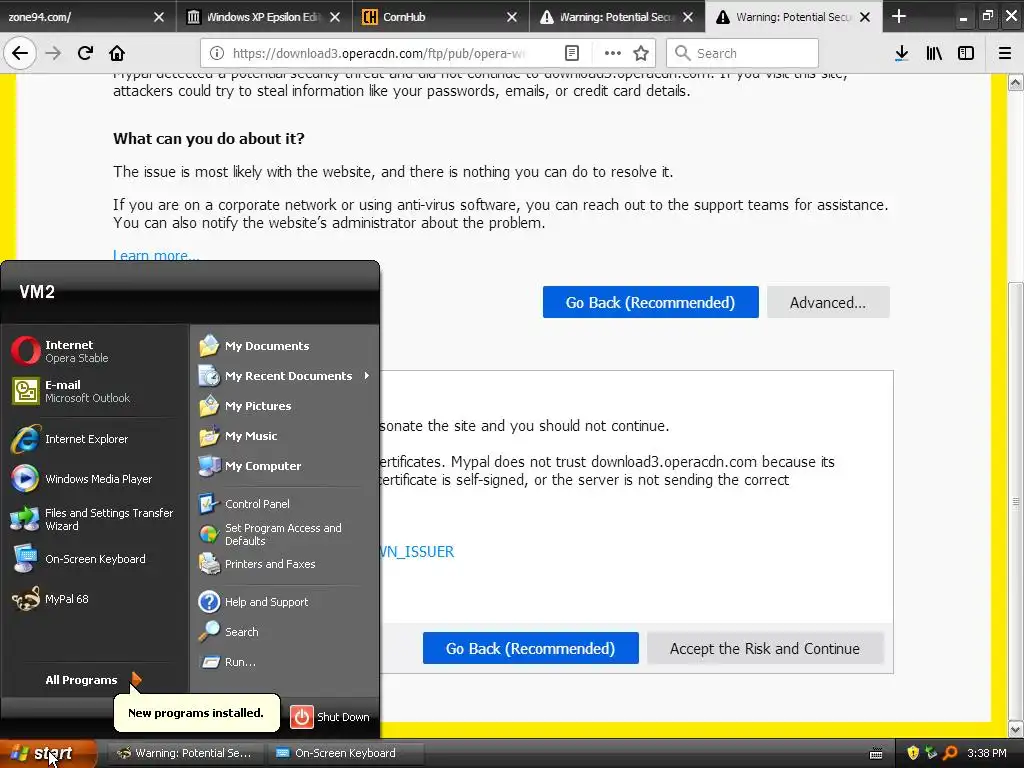Screen dimensions: 1024x768
Task: Show site information icon in address bar
Action: click(x=217, y=53)
